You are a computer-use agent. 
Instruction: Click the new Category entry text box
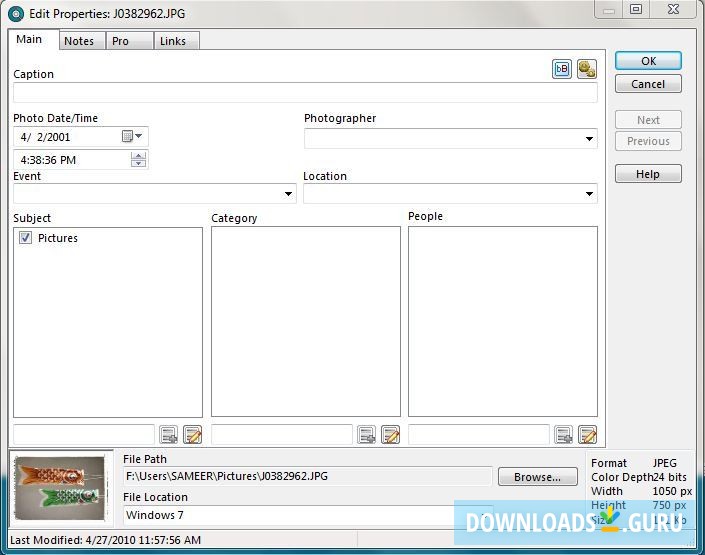coord(282,434)
